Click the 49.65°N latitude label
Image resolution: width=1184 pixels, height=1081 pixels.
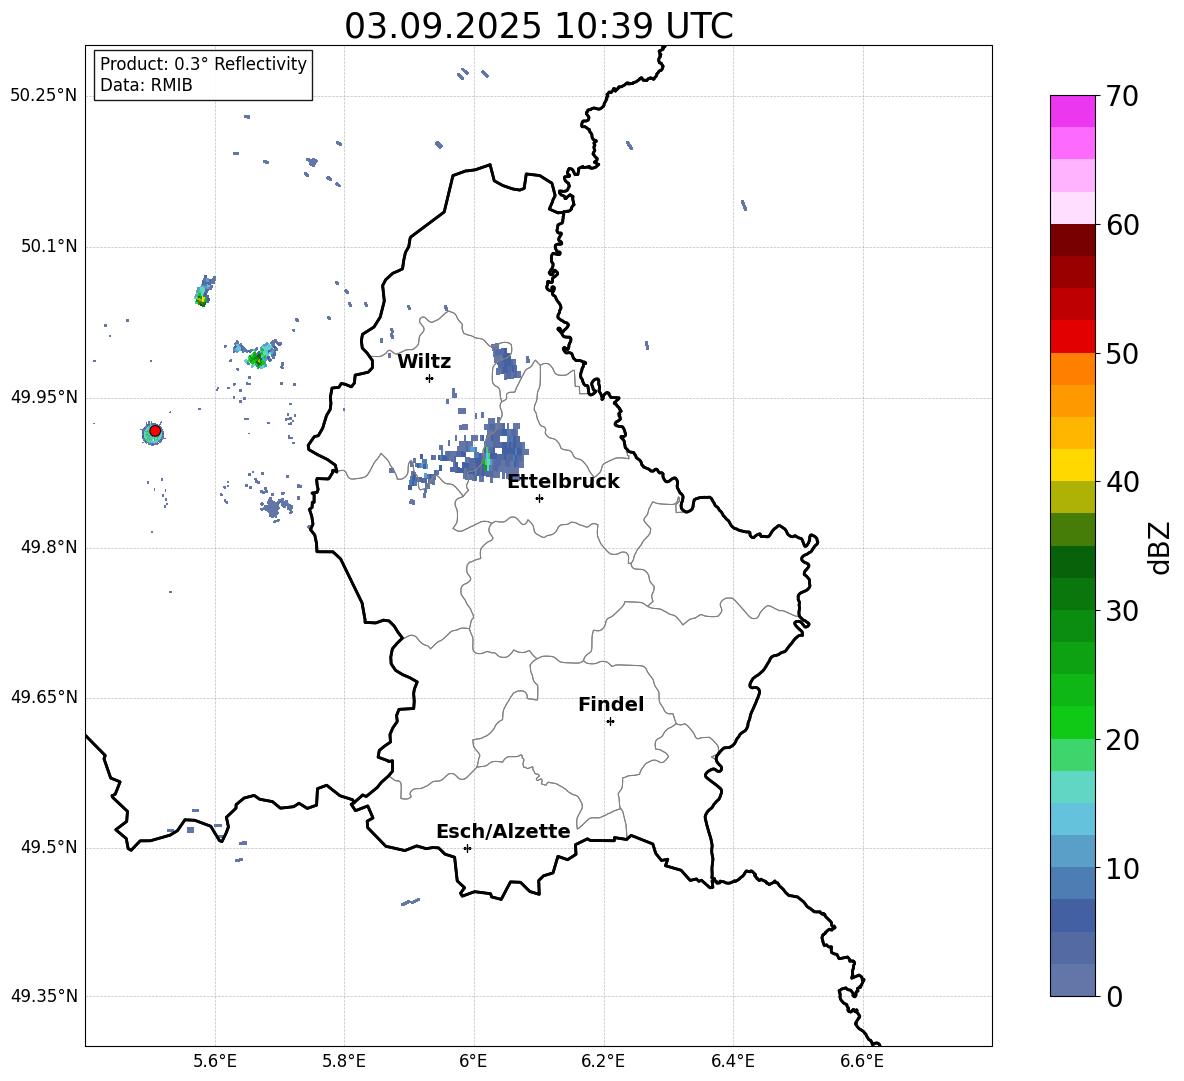(x=44, y=697)
